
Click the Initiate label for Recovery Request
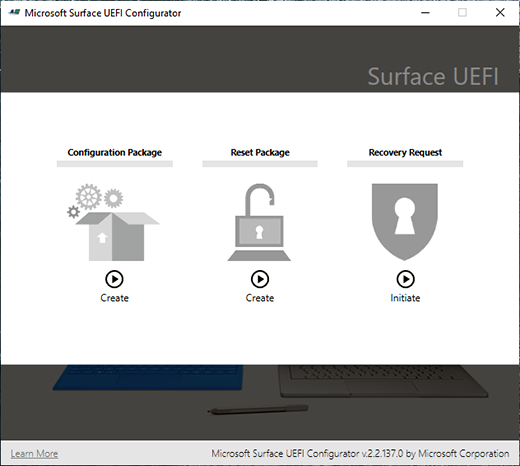coord(405,298)
